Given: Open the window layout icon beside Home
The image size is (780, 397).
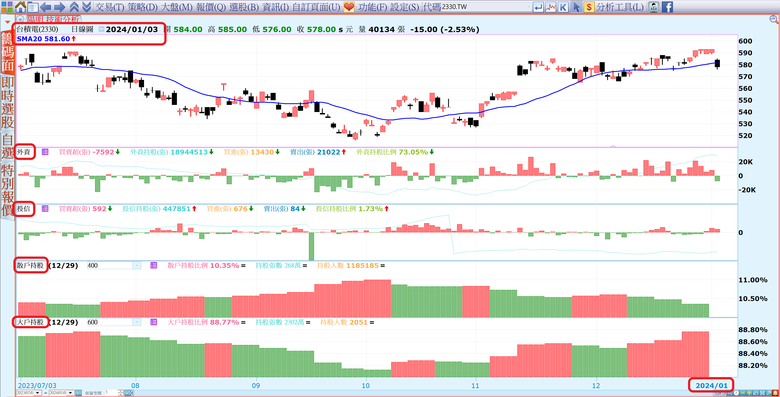Looking at the screenshot, I should coord(33,7).
